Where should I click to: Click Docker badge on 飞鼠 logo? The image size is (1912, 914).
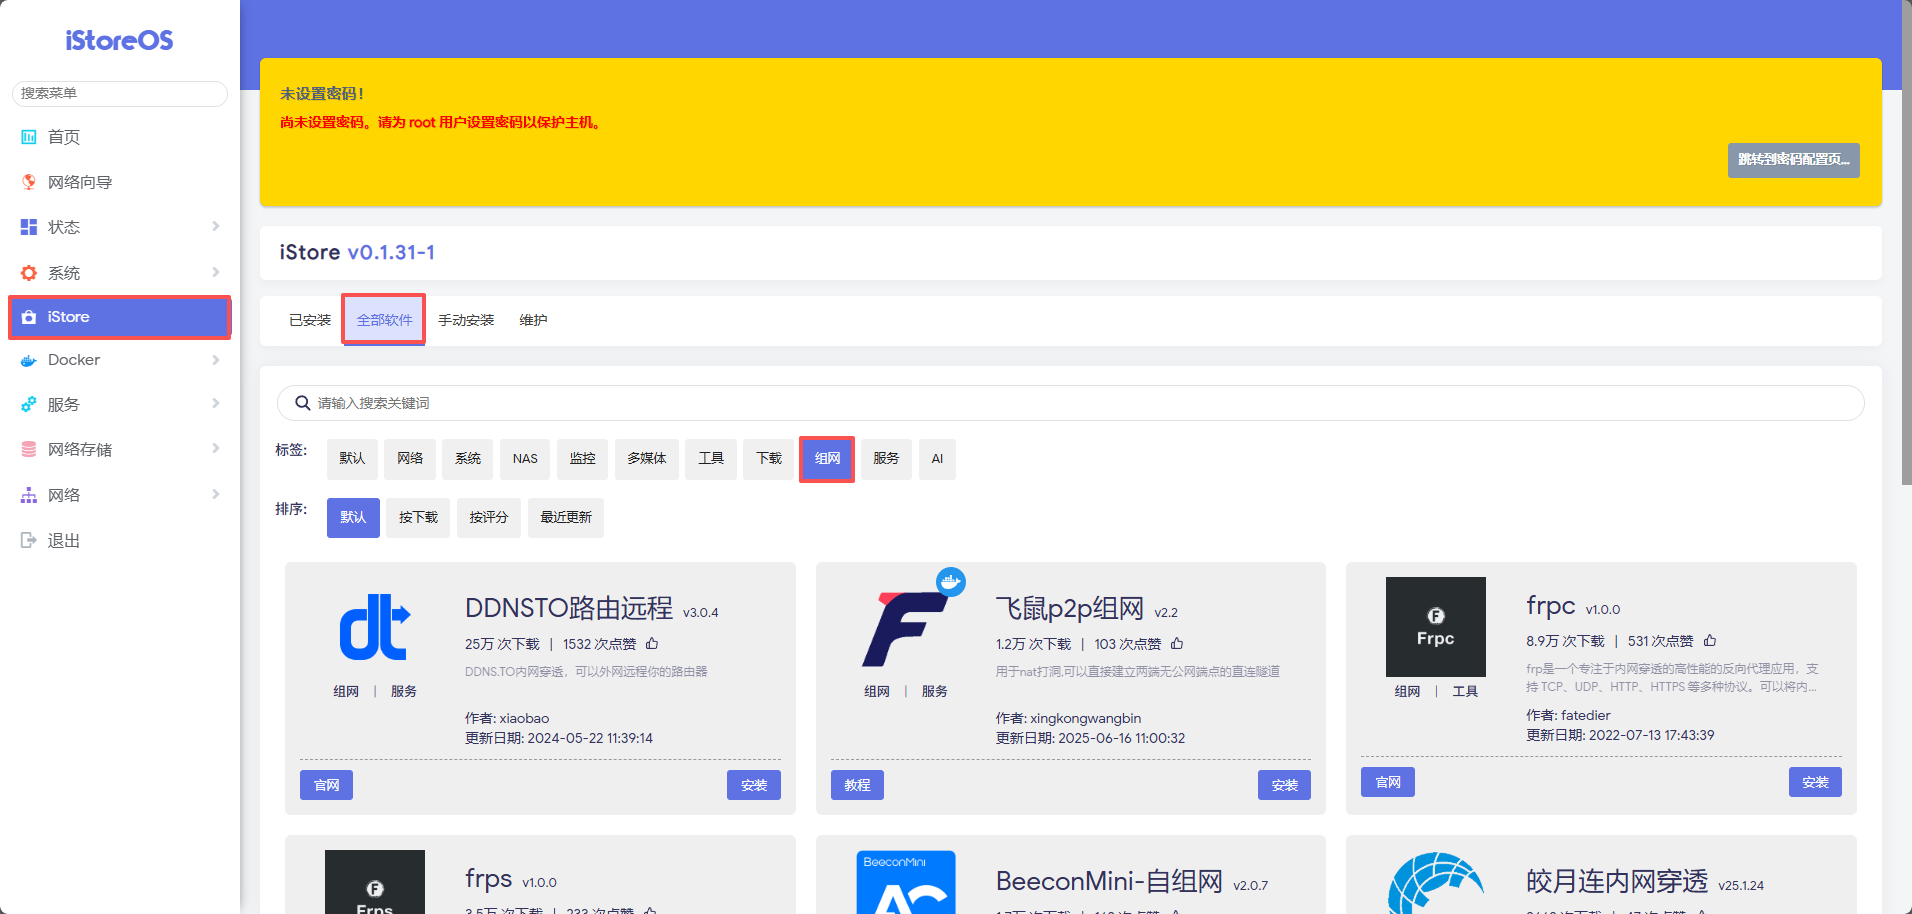[x=951, y=581]
